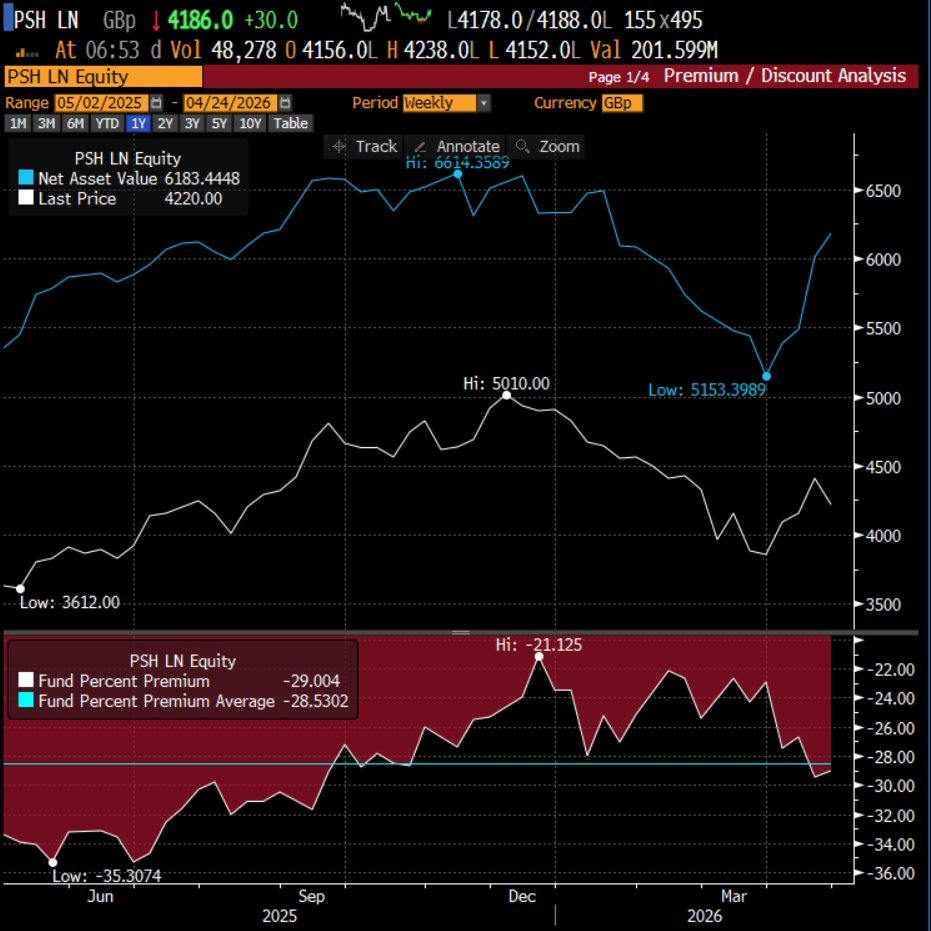Screen dimensions: 931x931
Task: Expand the Period dropdown arrow
Action: 484,103
